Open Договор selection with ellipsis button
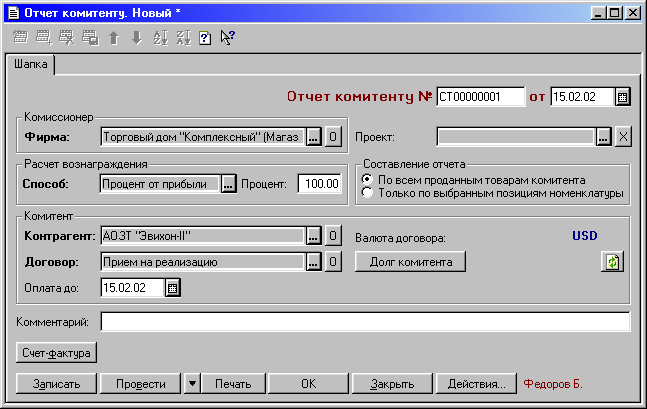 313,262
